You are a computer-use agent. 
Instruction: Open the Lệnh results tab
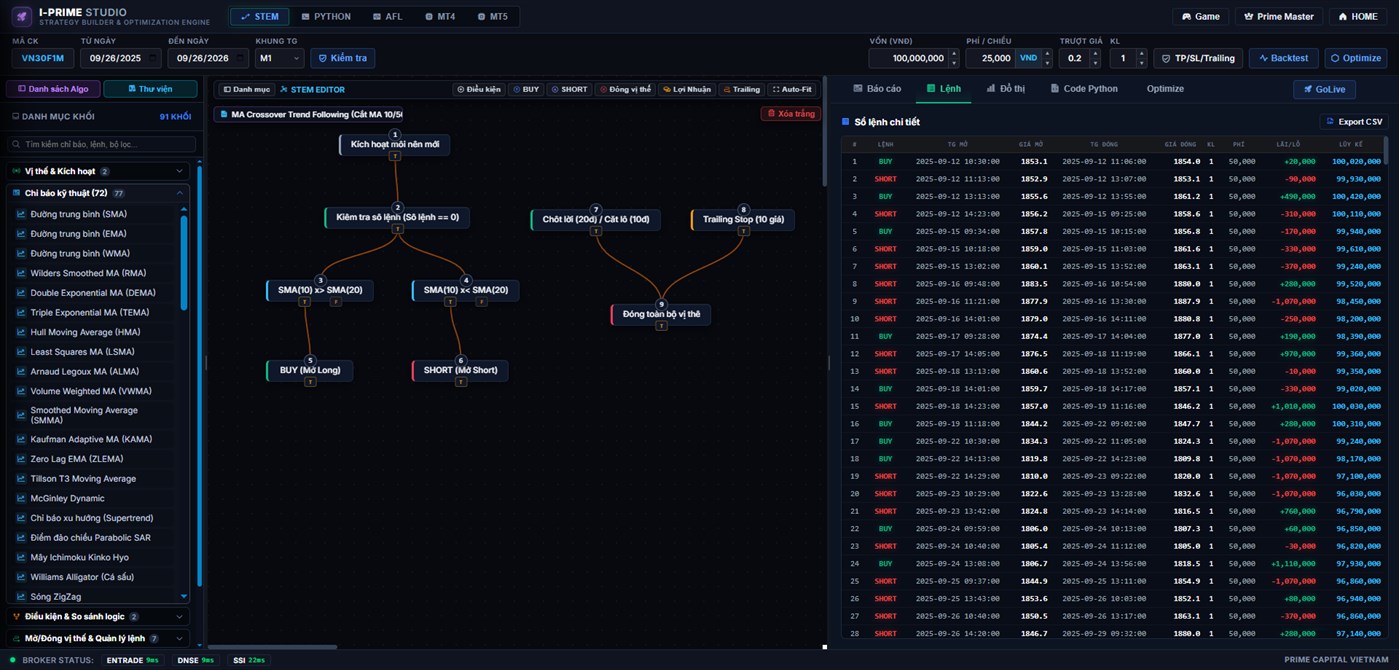[944, 89]
